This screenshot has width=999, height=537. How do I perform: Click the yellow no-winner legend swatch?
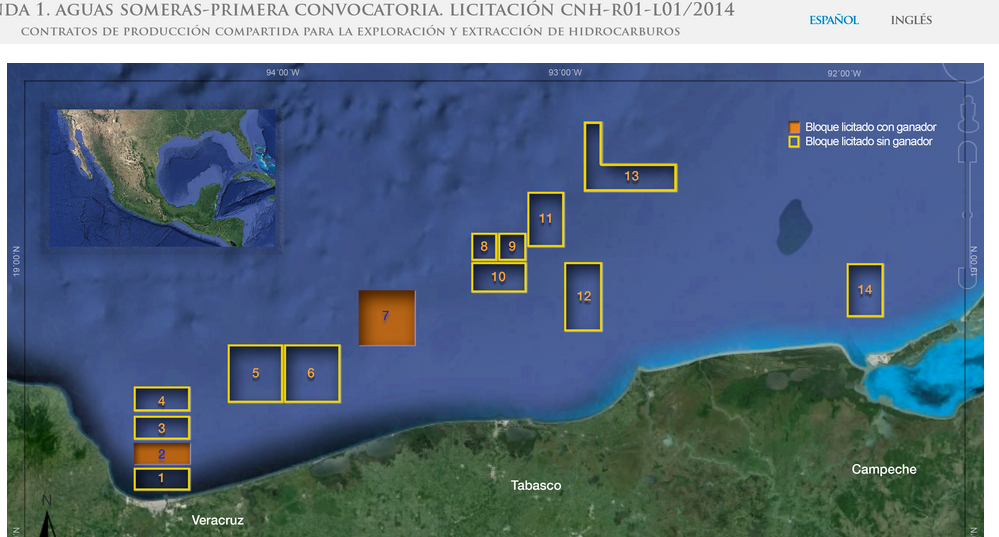(795, 142)
